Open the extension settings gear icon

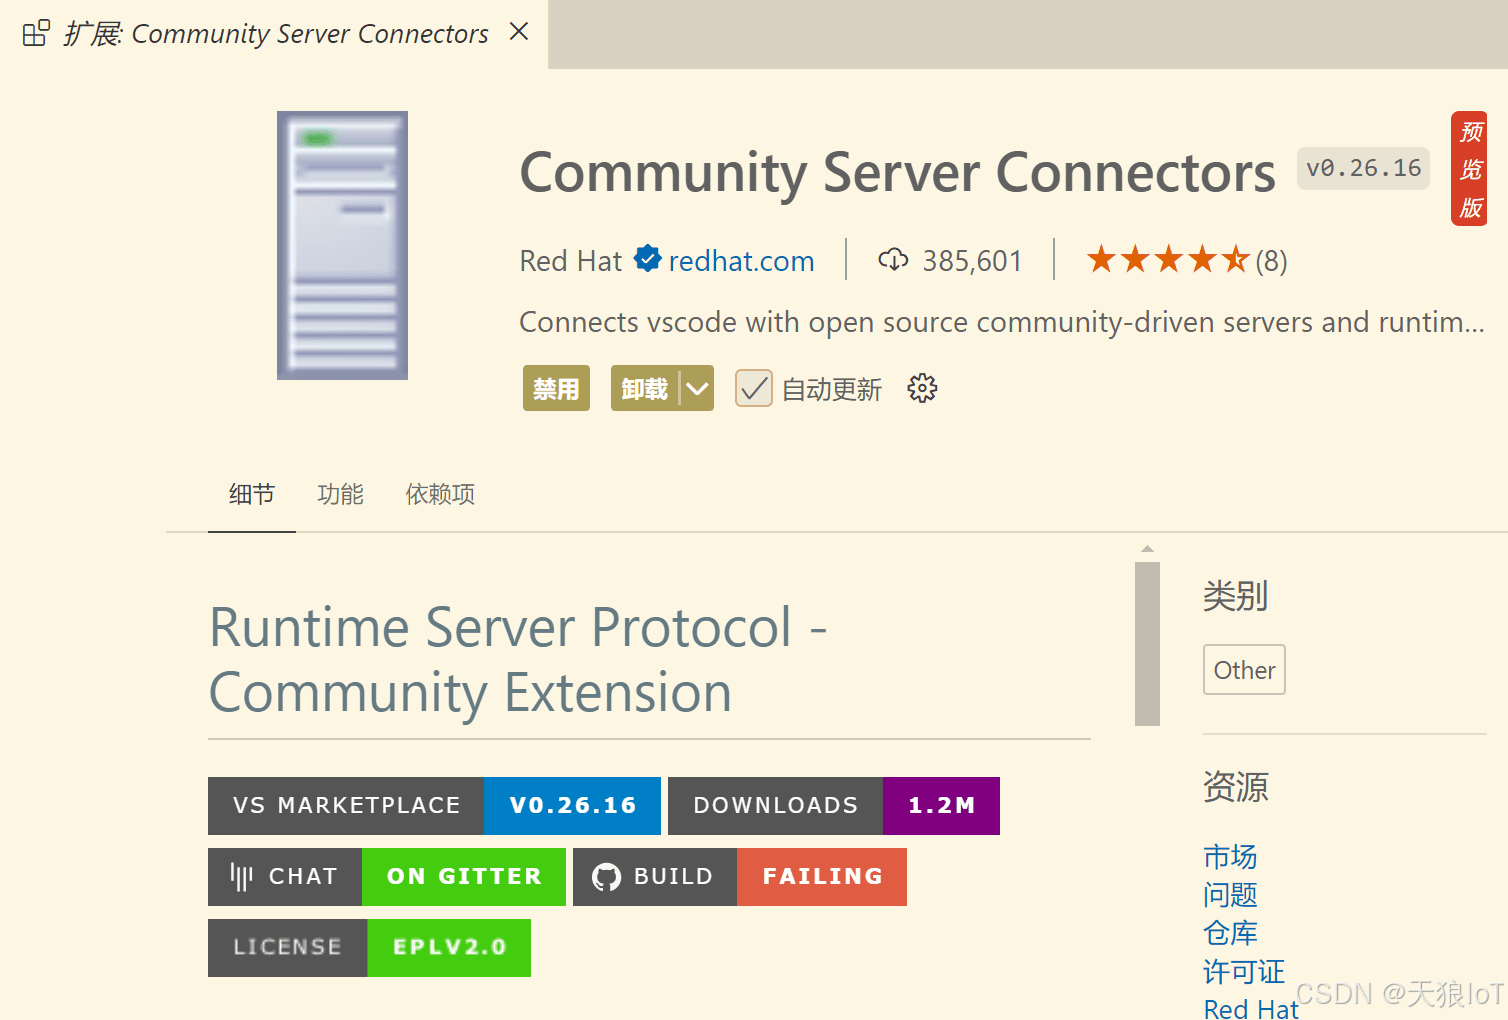922,388
